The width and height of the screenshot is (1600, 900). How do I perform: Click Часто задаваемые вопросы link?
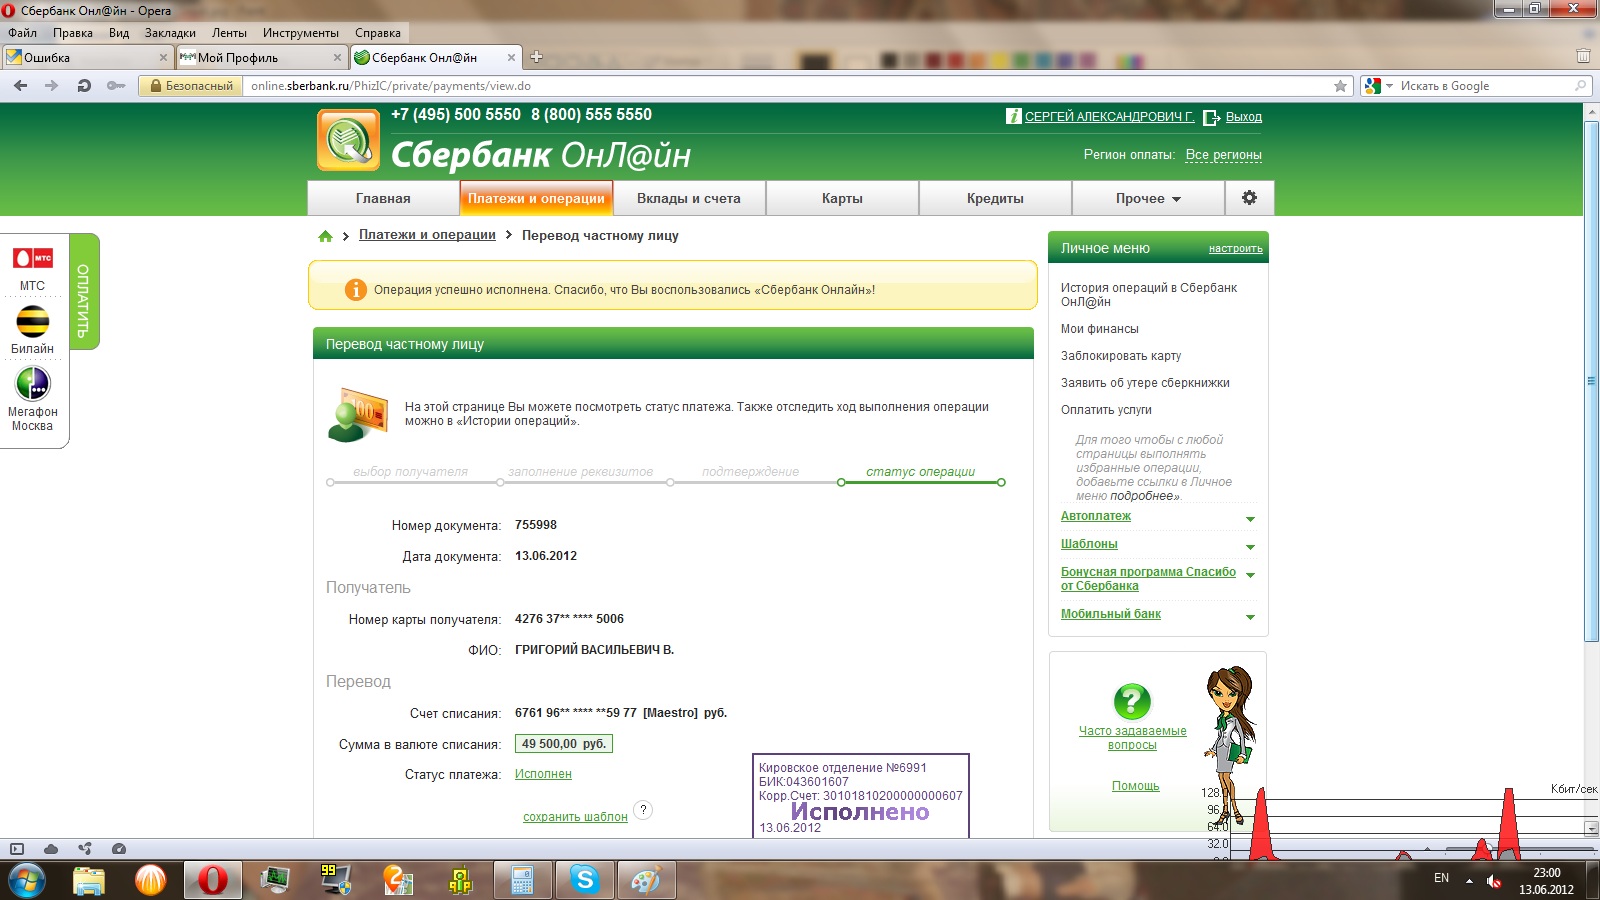1132,738
